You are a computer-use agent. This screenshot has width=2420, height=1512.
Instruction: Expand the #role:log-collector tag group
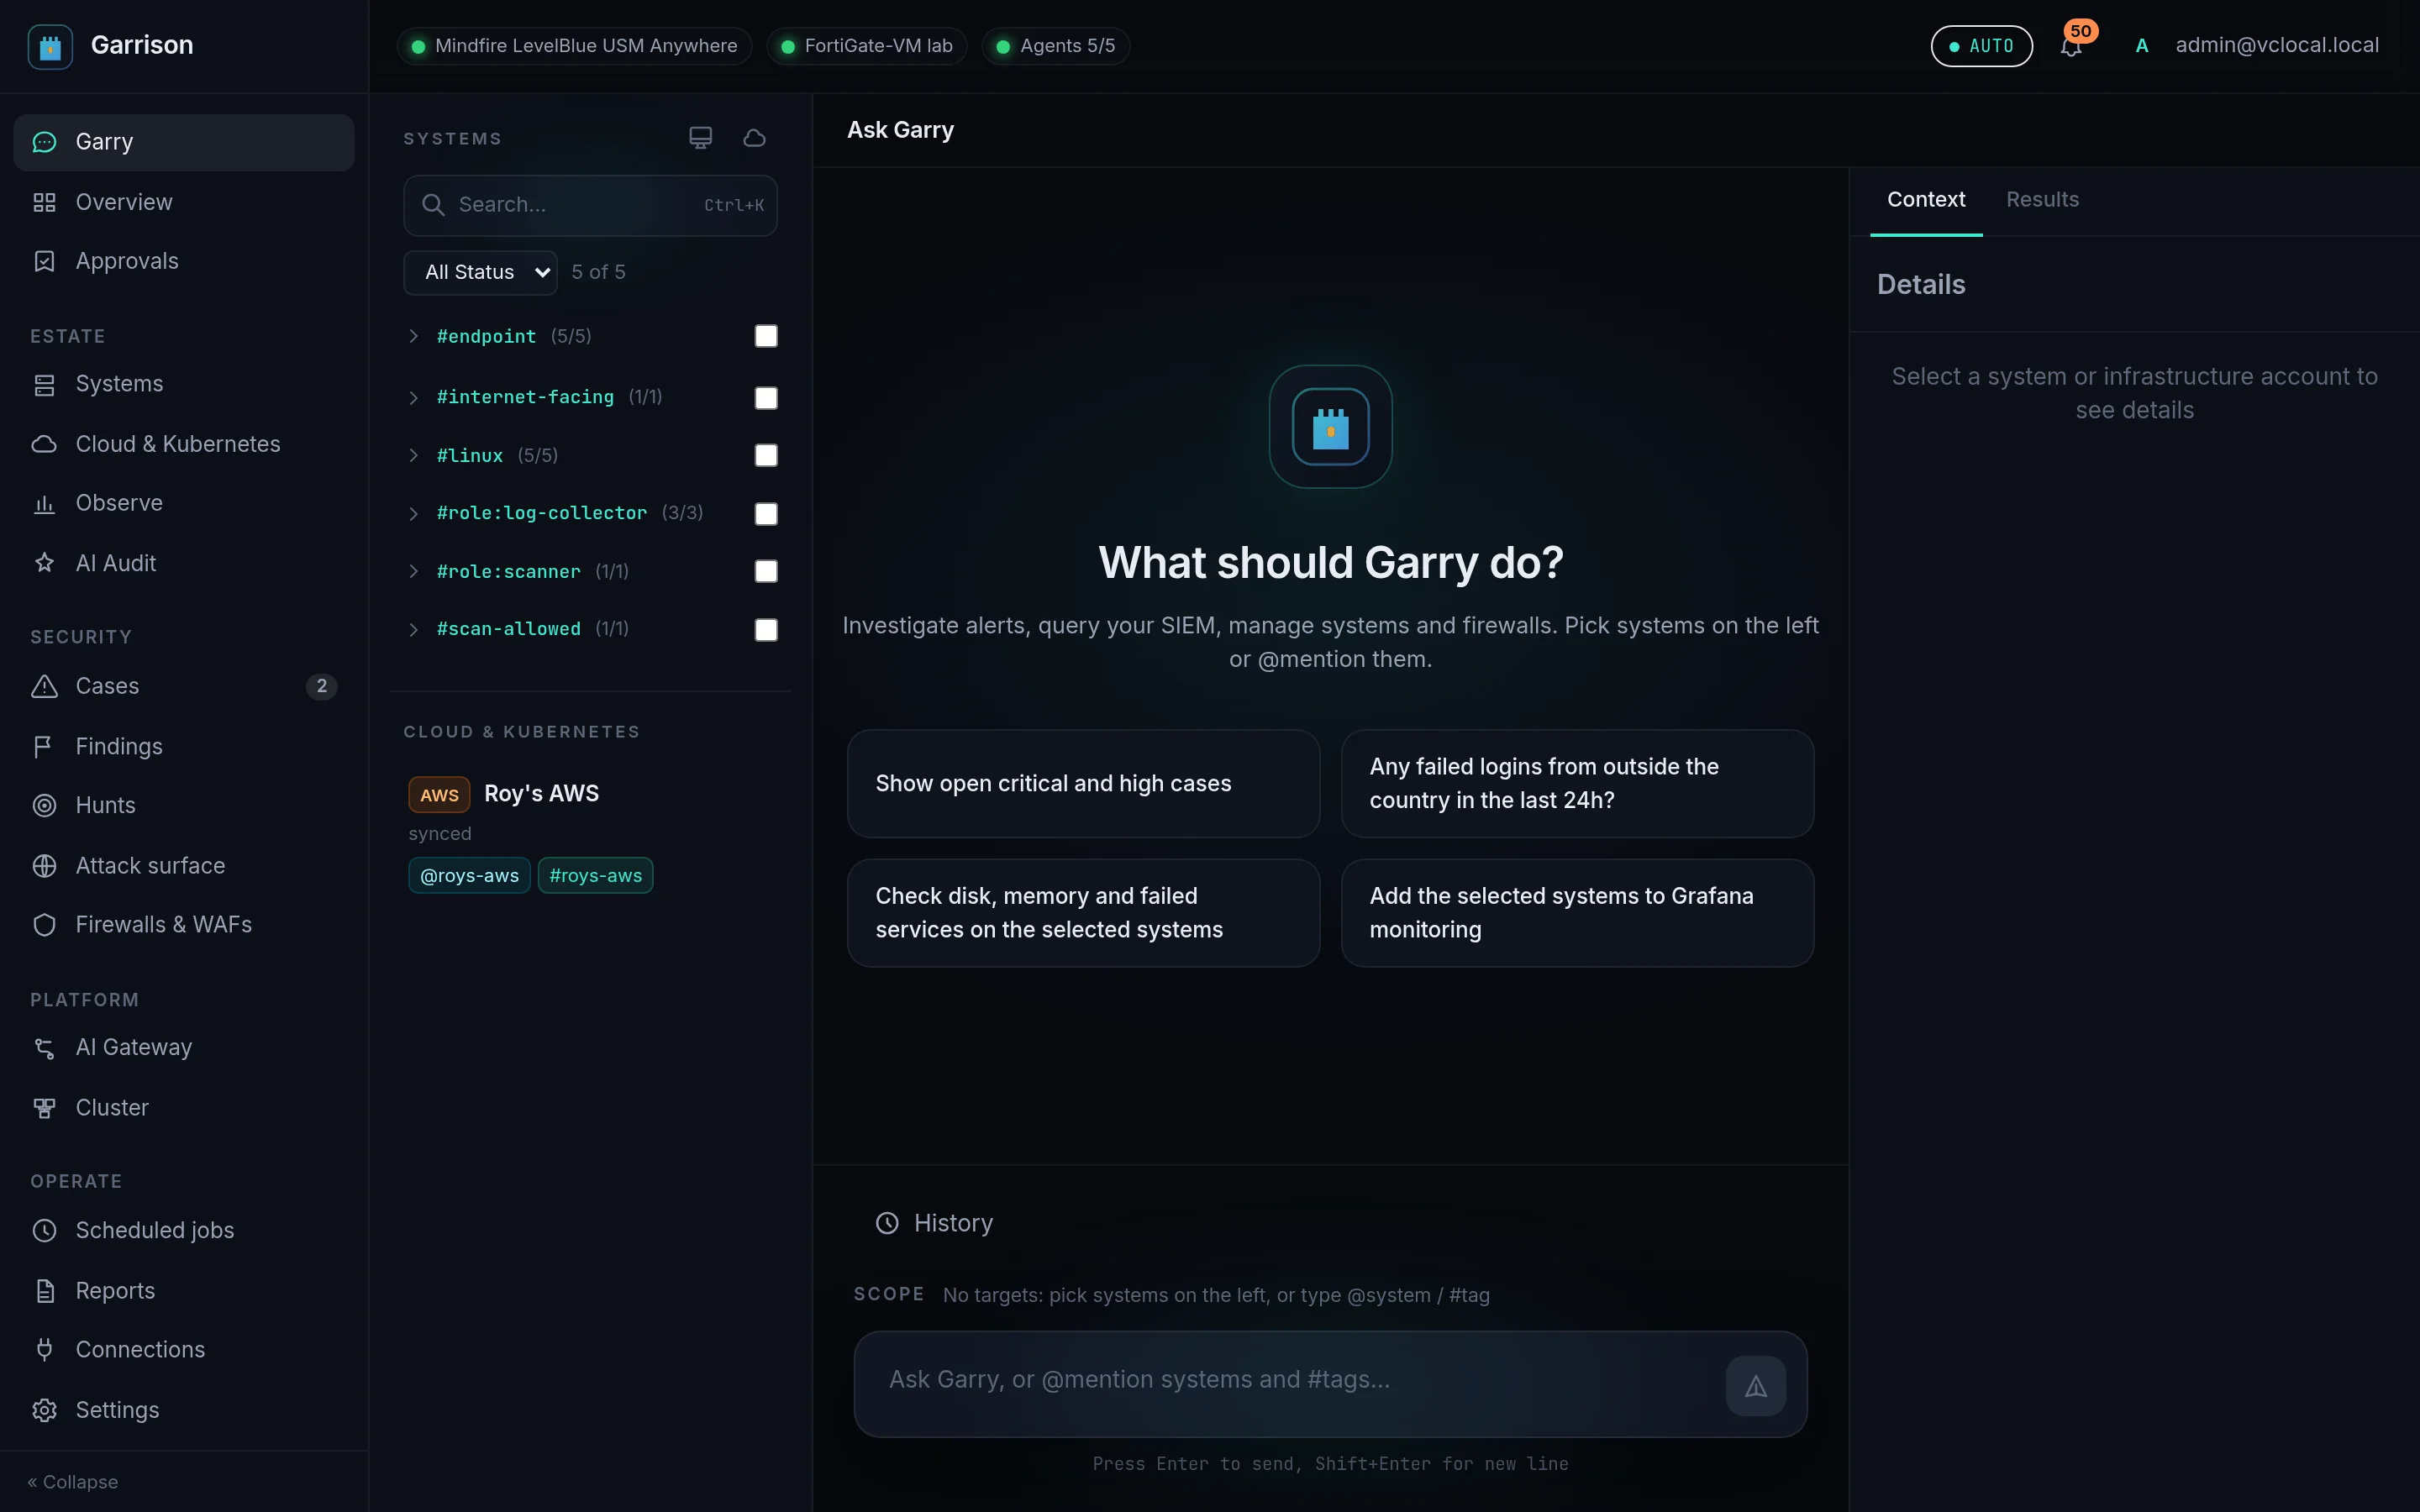click(x=413, y=513)
